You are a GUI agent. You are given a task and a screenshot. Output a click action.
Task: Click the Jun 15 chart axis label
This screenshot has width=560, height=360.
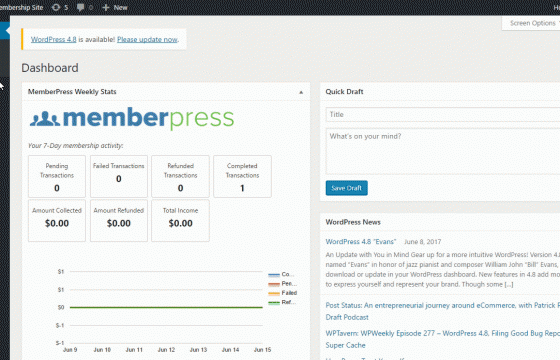(262, 350)
